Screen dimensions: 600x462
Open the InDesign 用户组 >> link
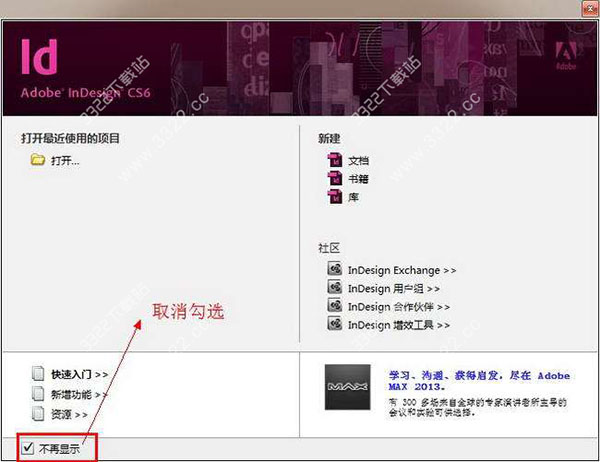pyautogui.click(x=394, y=289)
